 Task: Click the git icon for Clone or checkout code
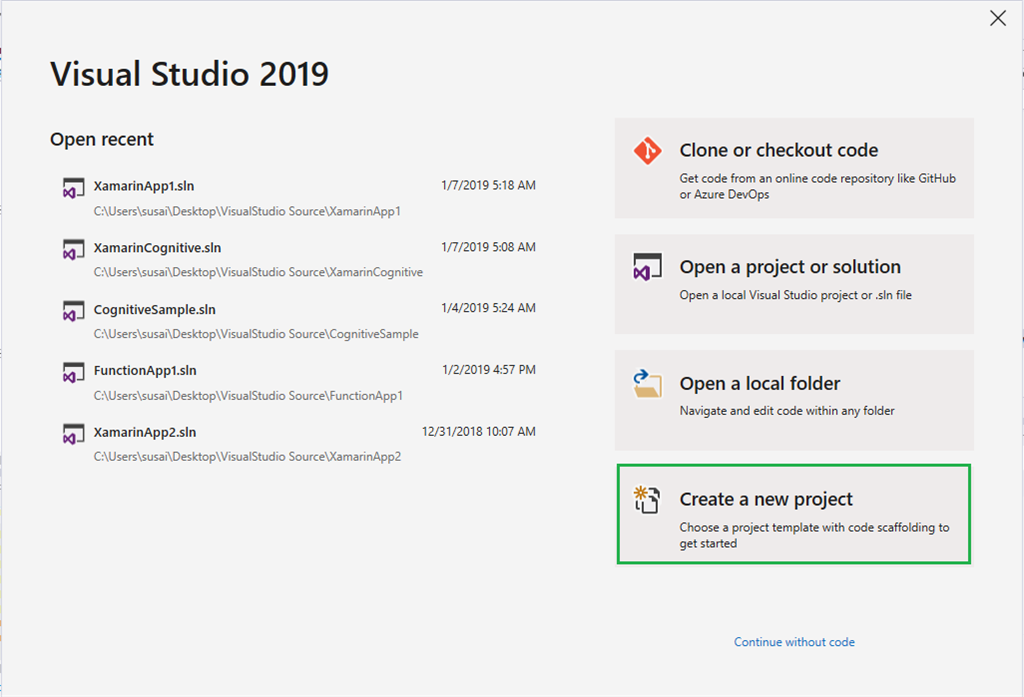tap(647, 151)
